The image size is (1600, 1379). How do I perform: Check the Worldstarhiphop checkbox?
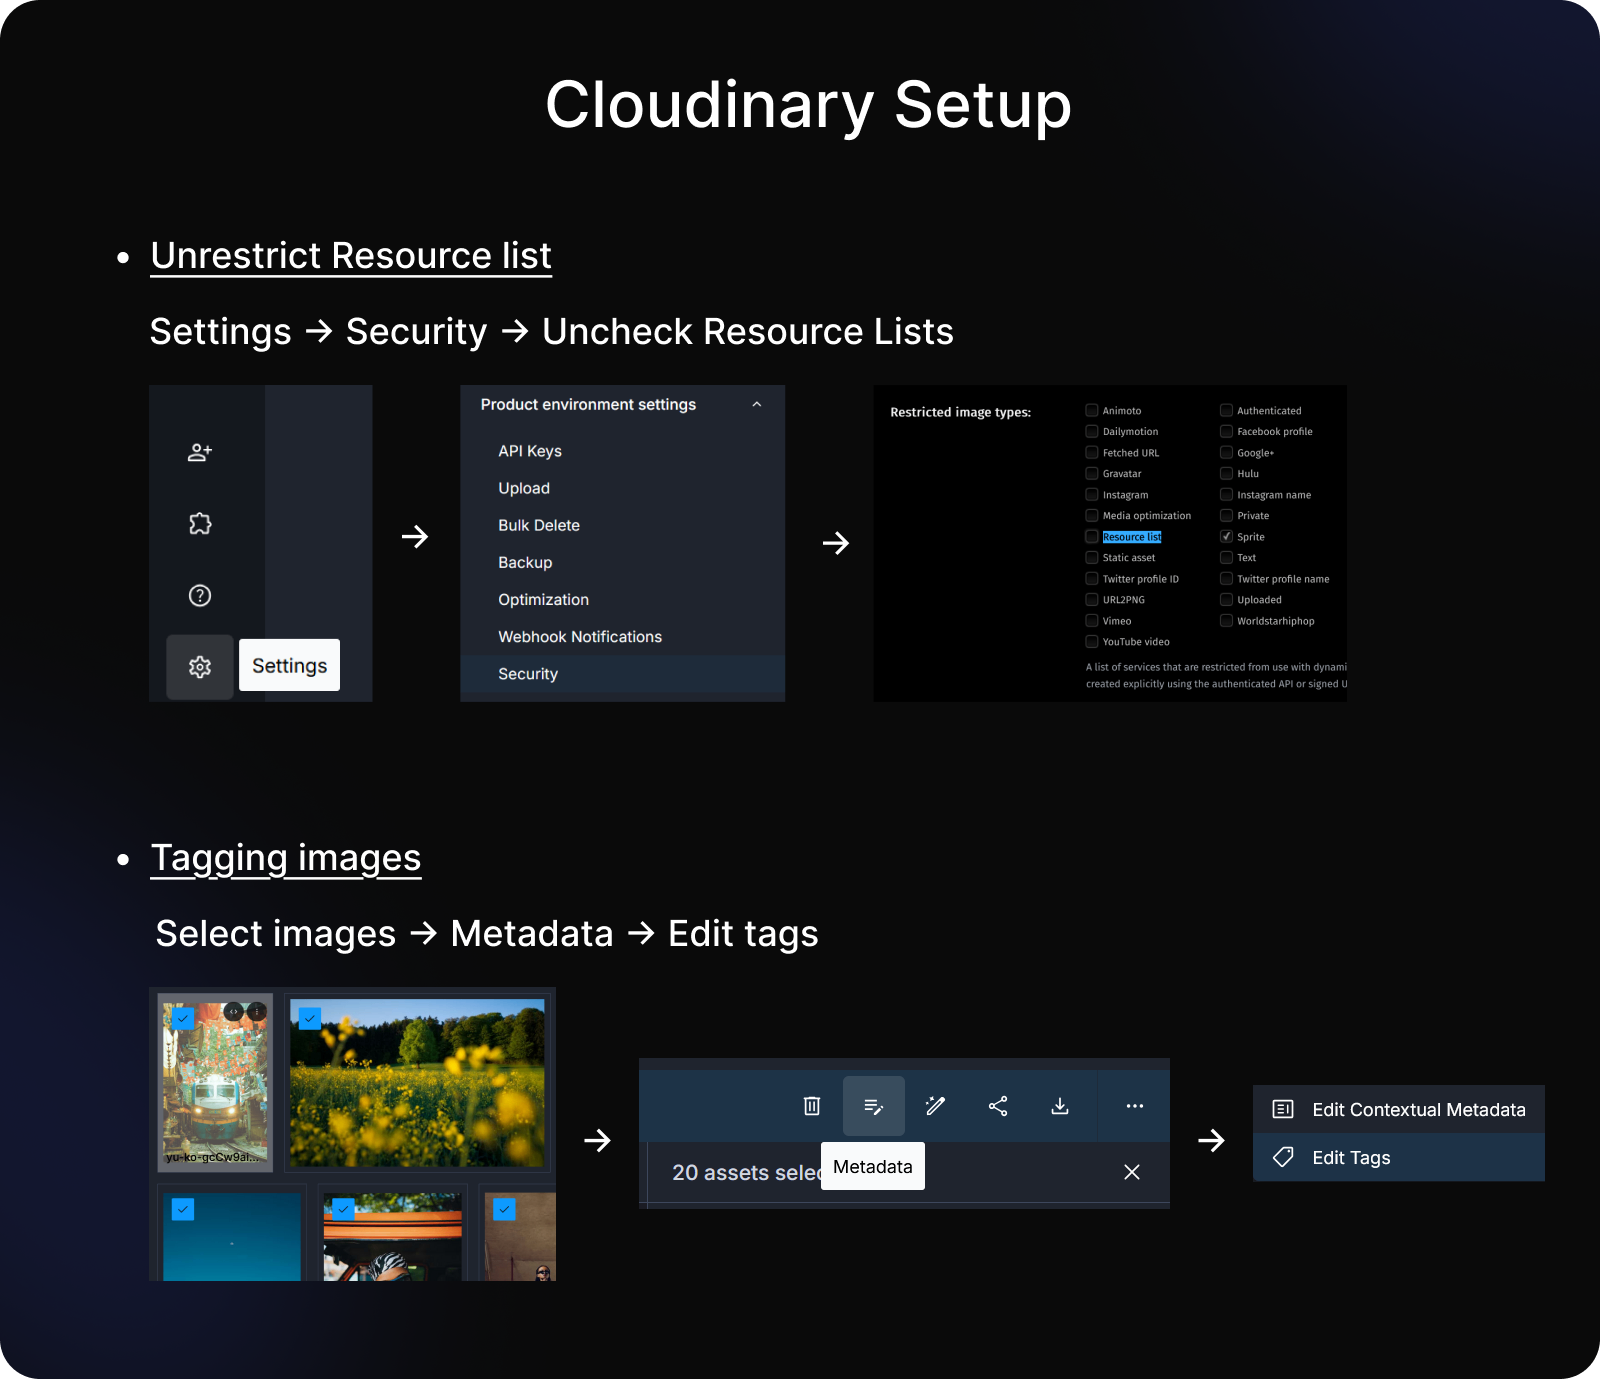[x=1226, y=620]
